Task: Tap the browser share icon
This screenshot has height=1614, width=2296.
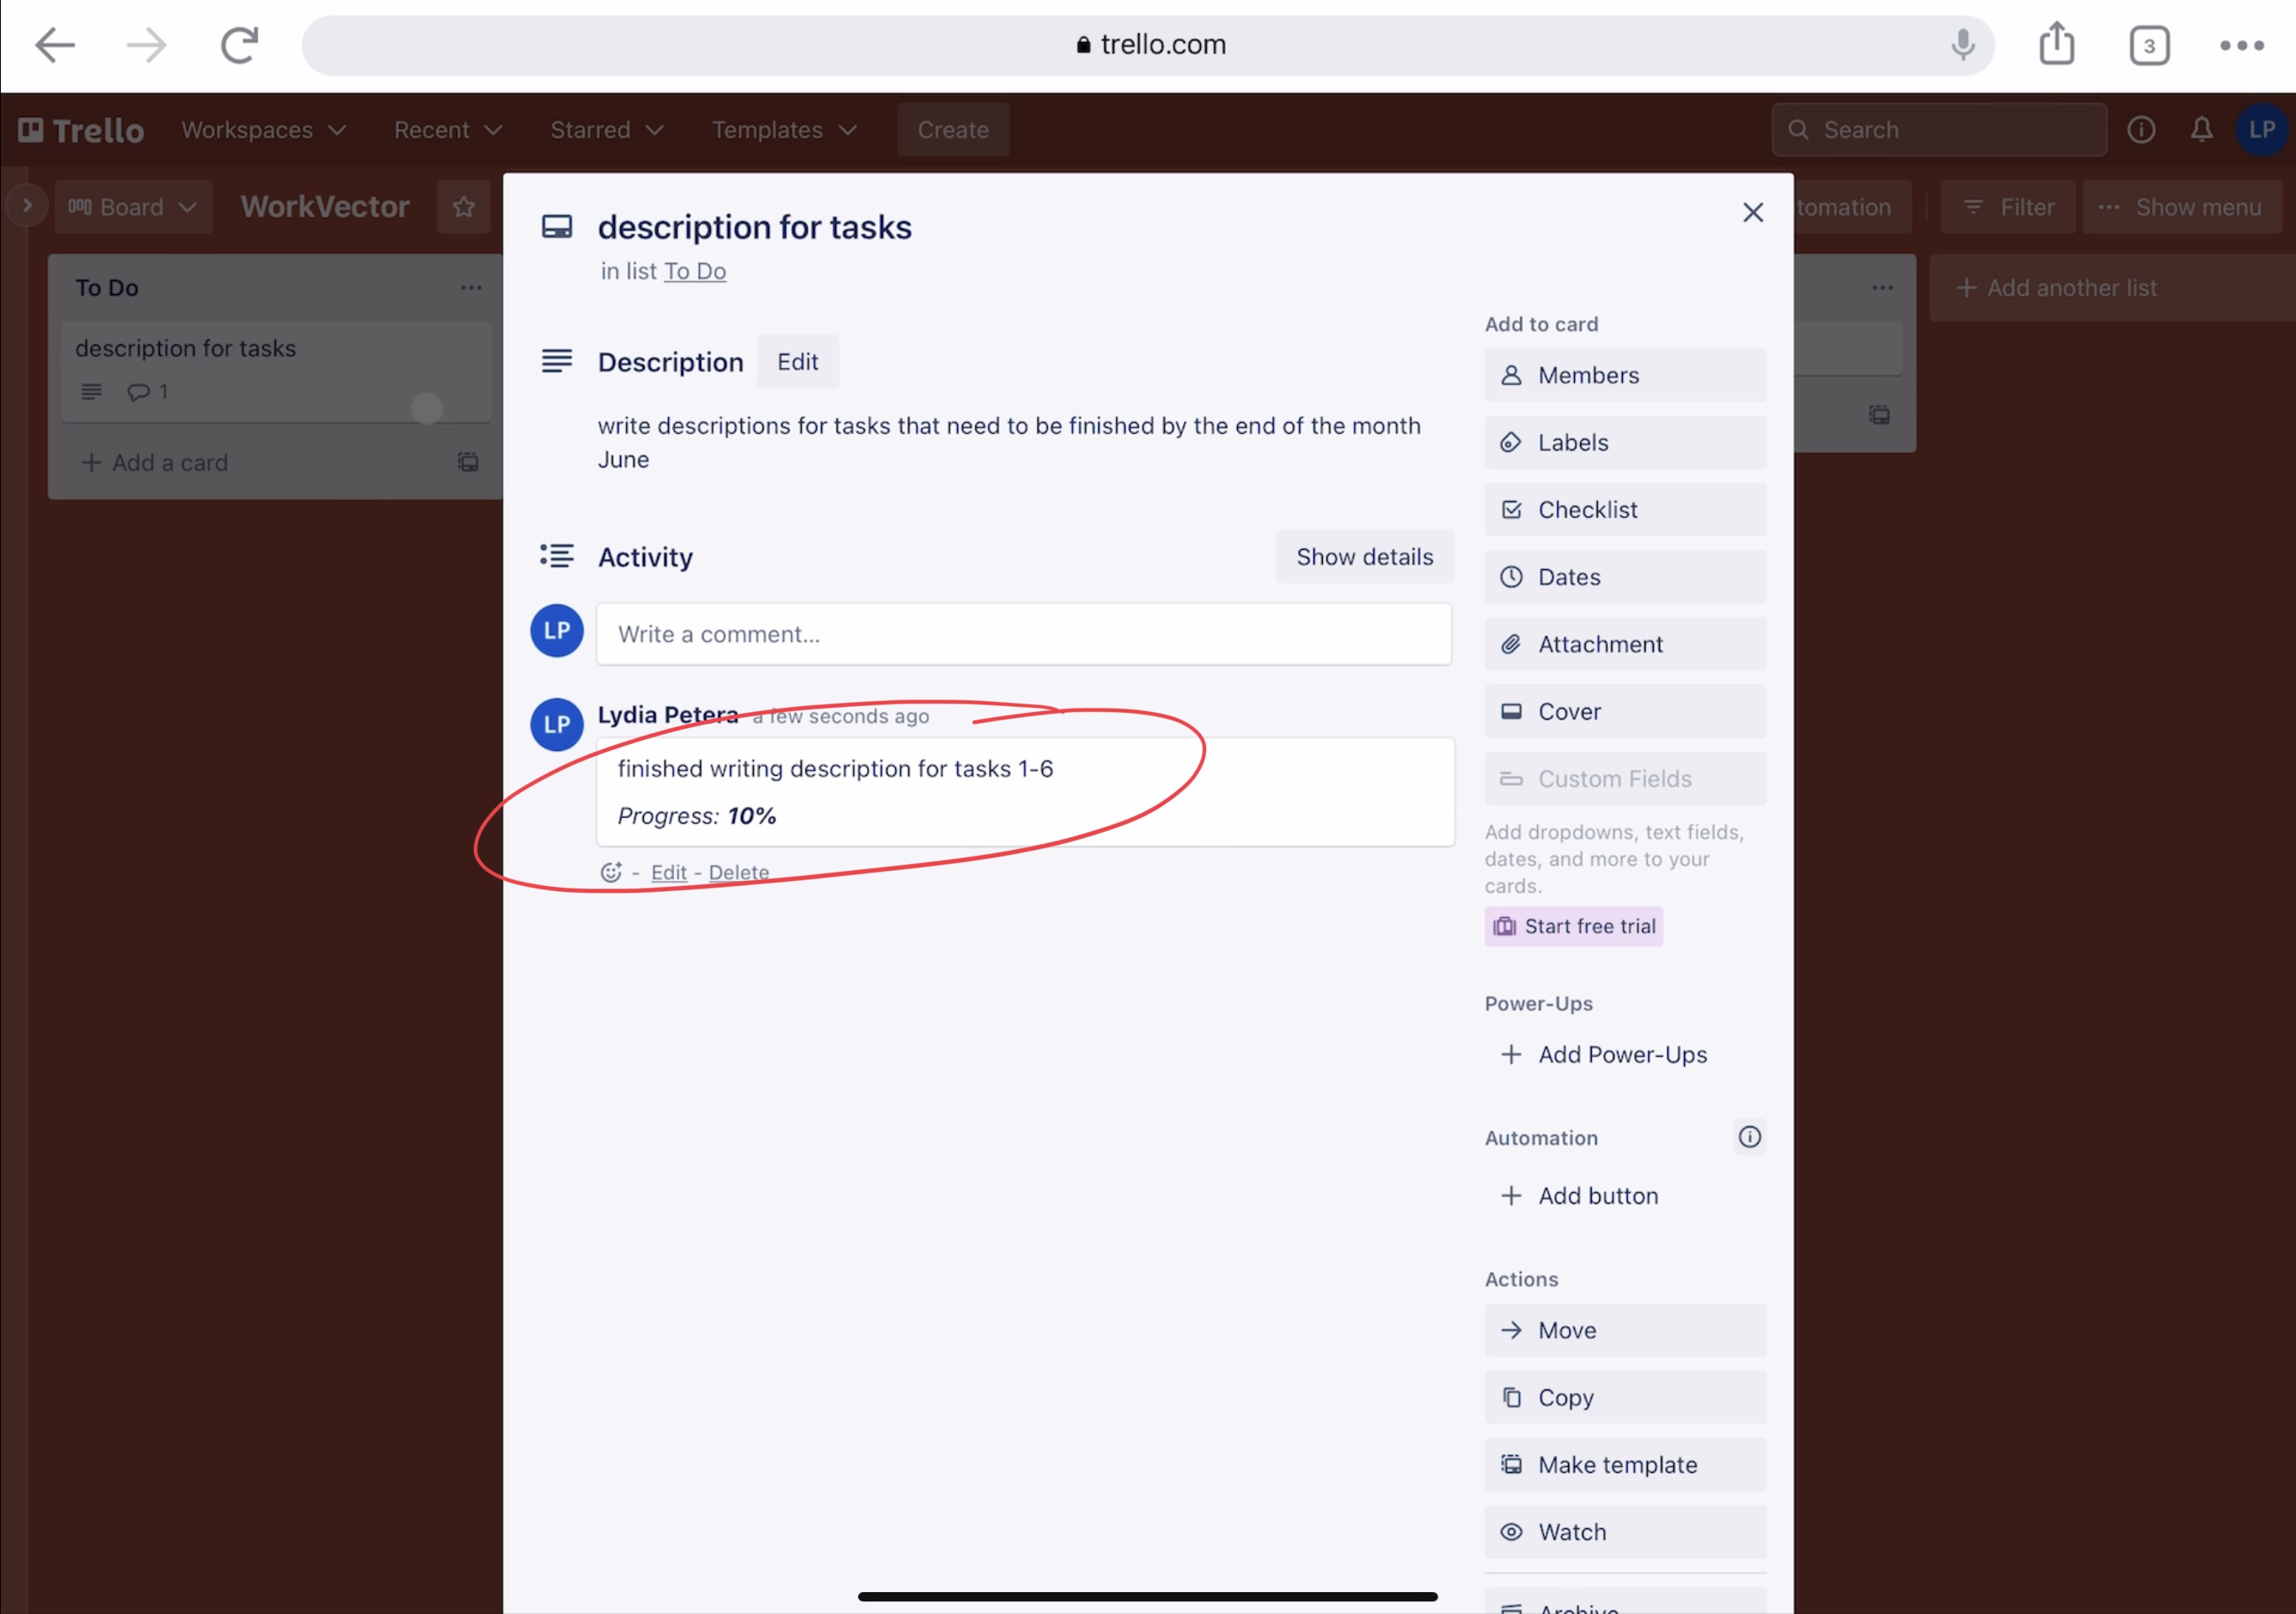Action: click(x=2056, y=45)
